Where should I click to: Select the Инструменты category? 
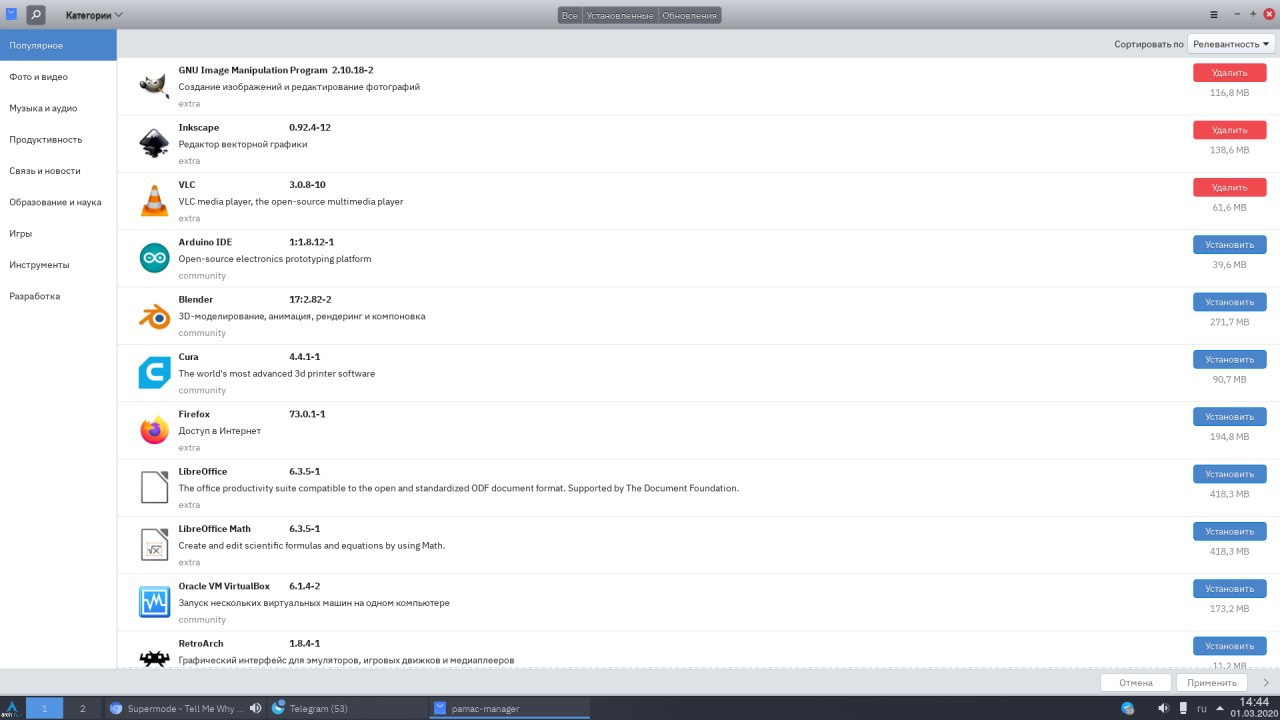coord(58,265)
